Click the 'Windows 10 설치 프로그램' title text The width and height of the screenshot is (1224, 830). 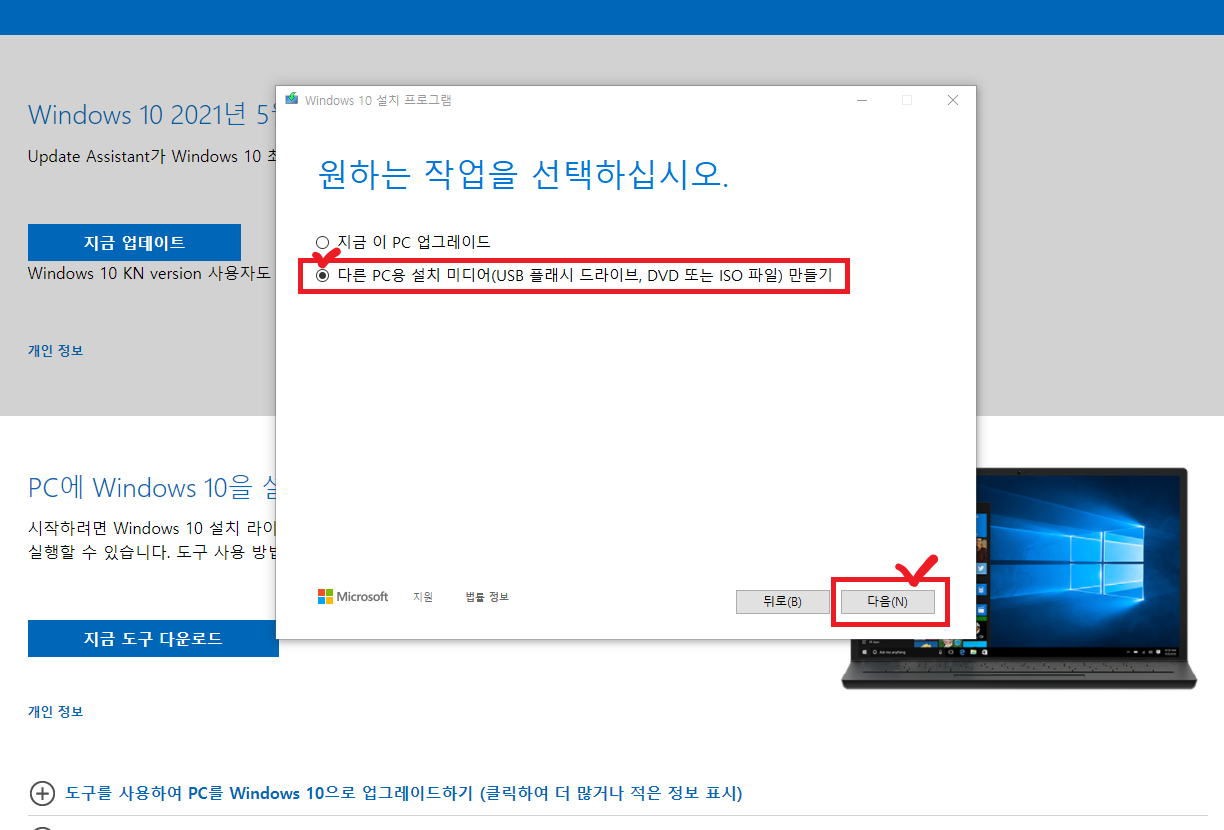click(x=378, y=100)
